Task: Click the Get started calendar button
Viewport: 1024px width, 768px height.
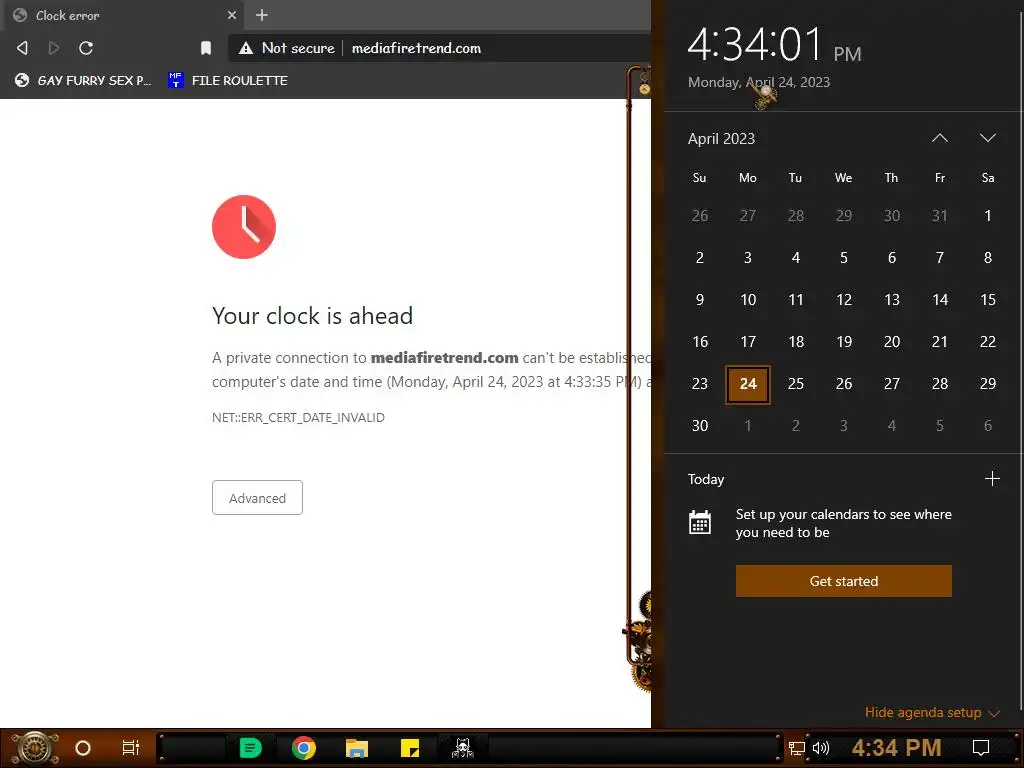Action: pyautogui.click(x=844, y=581)
